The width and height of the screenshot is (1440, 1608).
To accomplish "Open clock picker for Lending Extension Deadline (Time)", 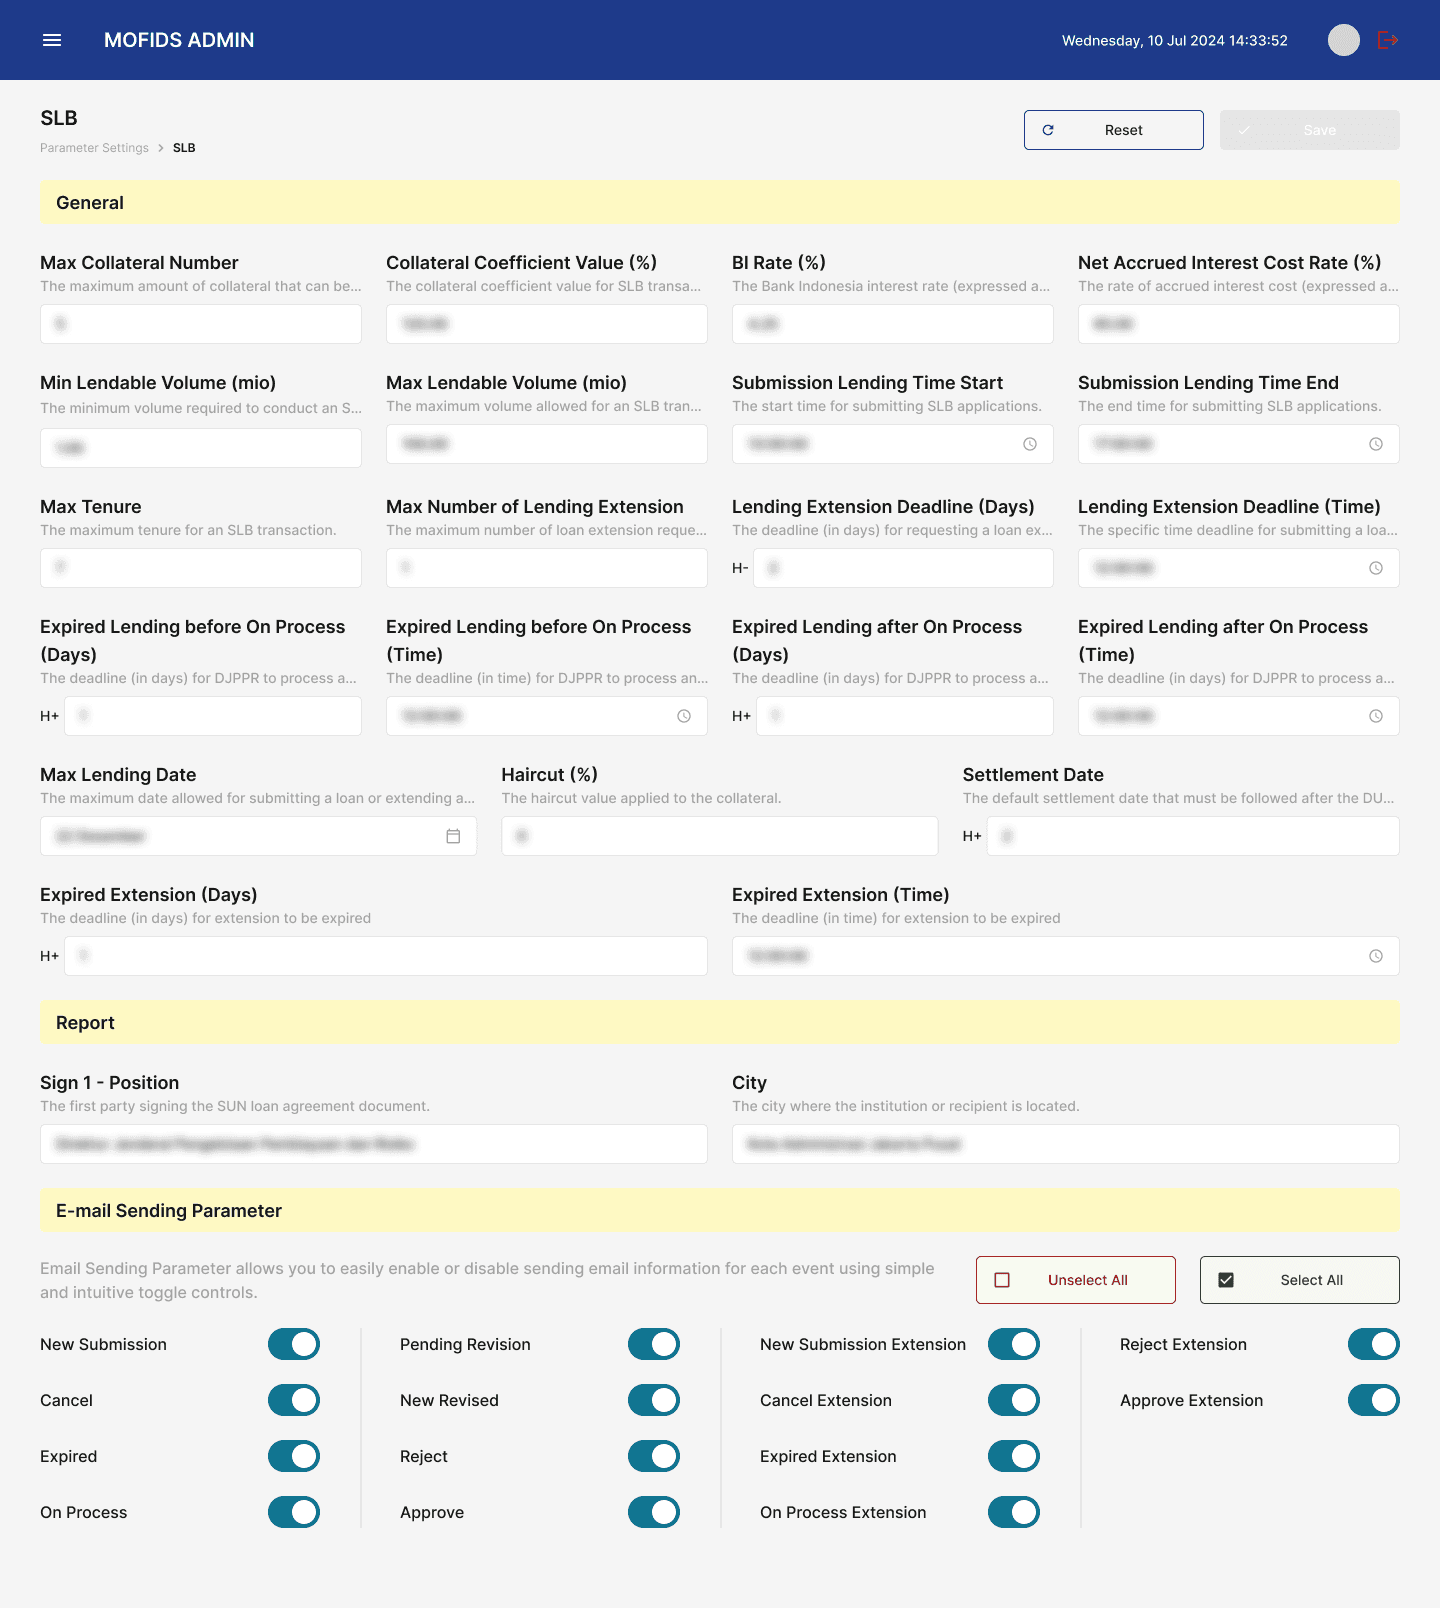I will pyautogui.click(x=1376, y=568).
